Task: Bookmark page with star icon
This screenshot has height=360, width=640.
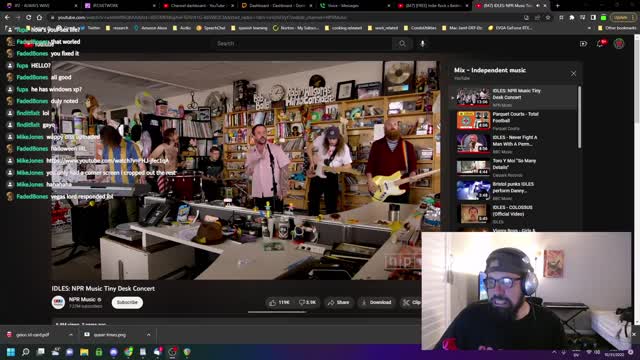Action: [x=548, y=18]
